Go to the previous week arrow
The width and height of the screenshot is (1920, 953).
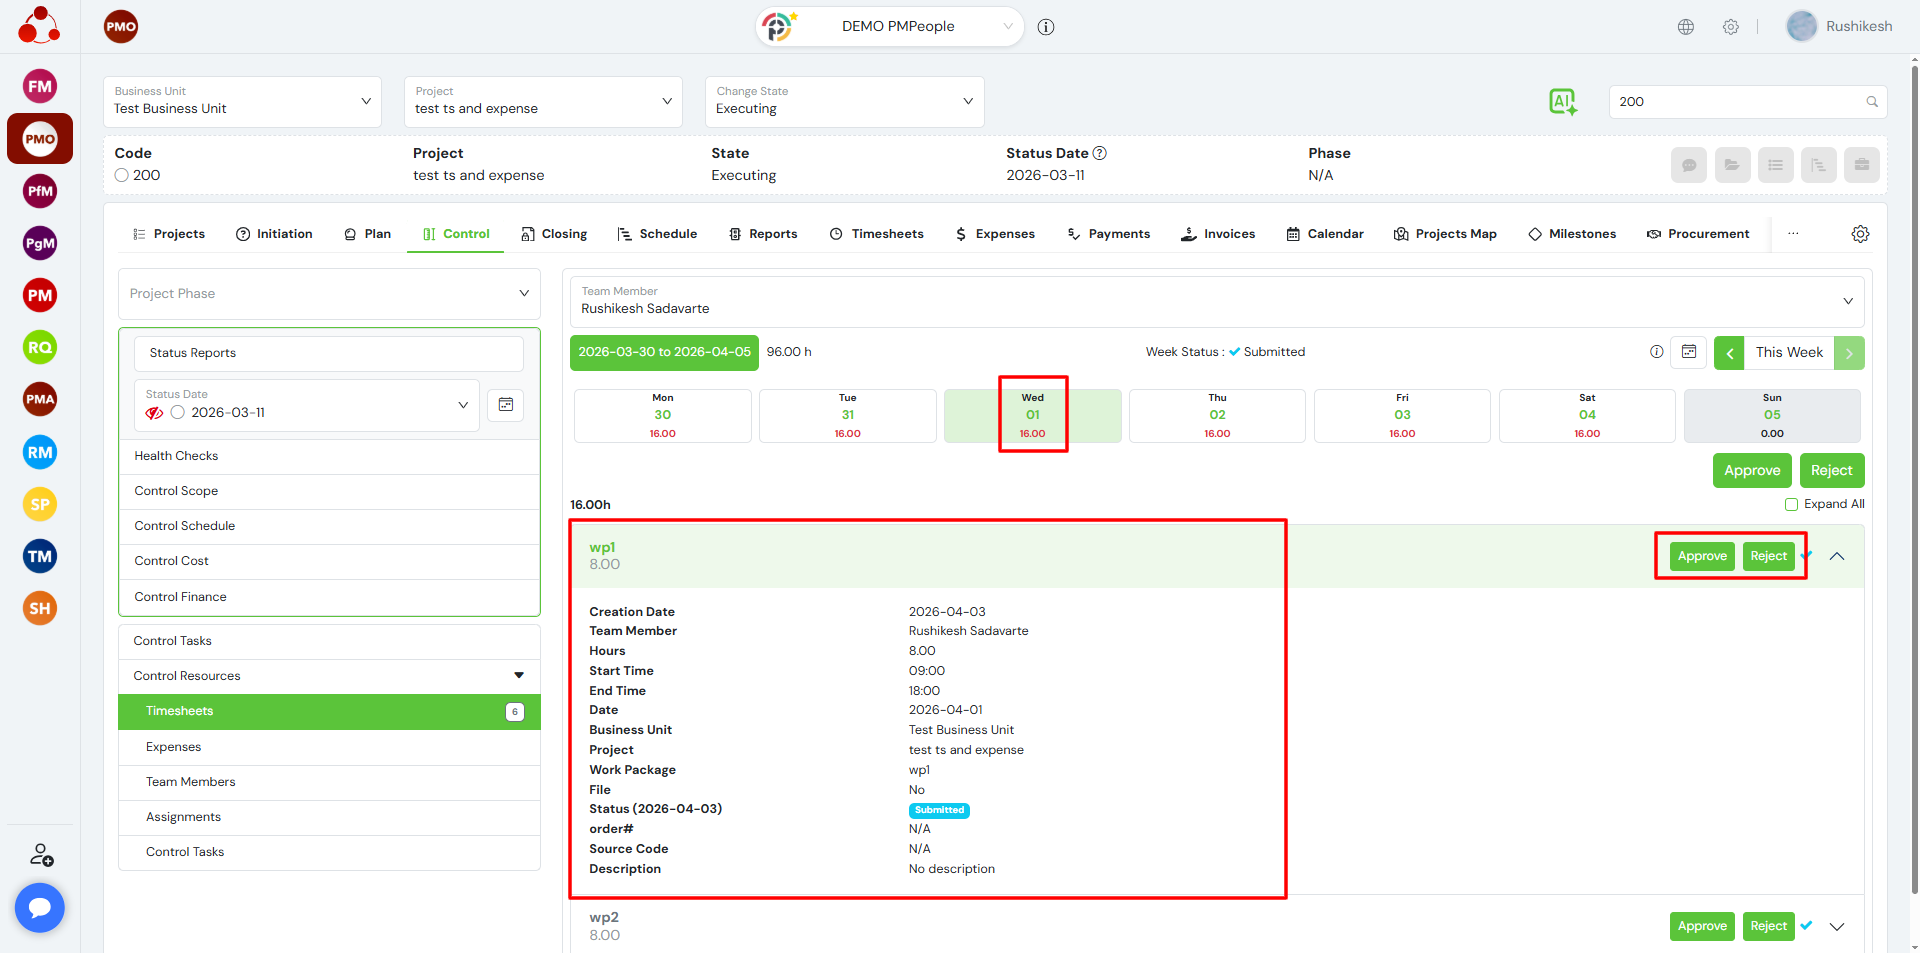pos(1729,353)
